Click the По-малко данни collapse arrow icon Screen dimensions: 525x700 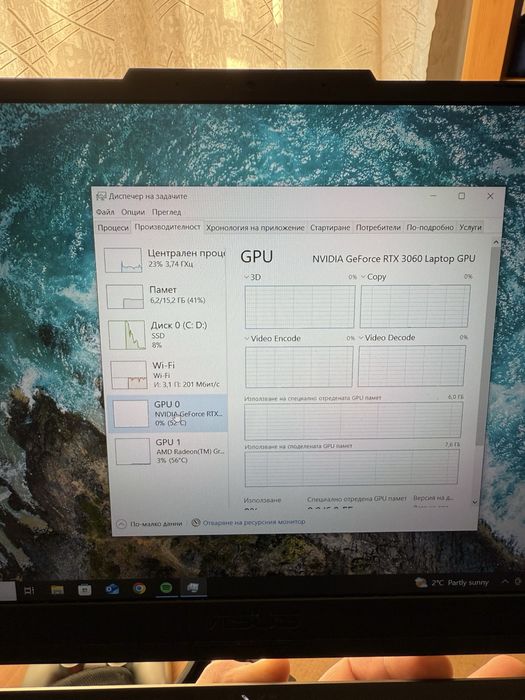point(121,524)
